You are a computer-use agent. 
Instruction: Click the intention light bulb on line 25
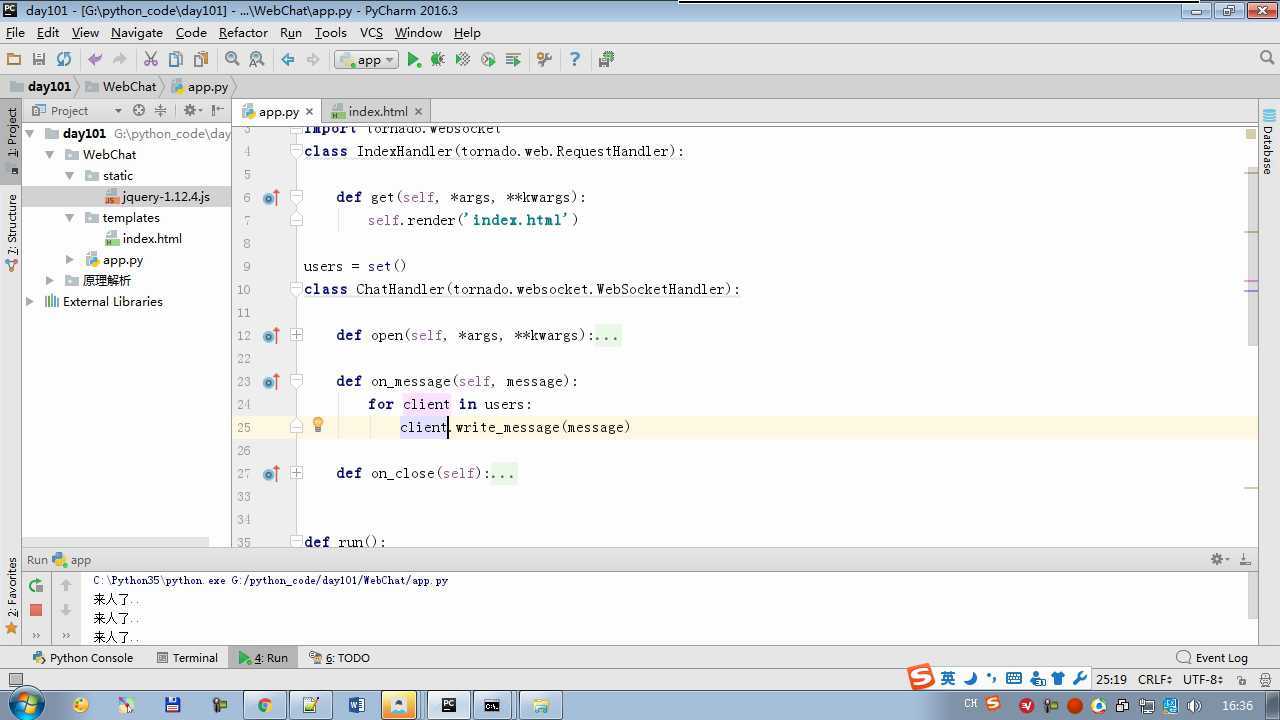click(318, 425)
